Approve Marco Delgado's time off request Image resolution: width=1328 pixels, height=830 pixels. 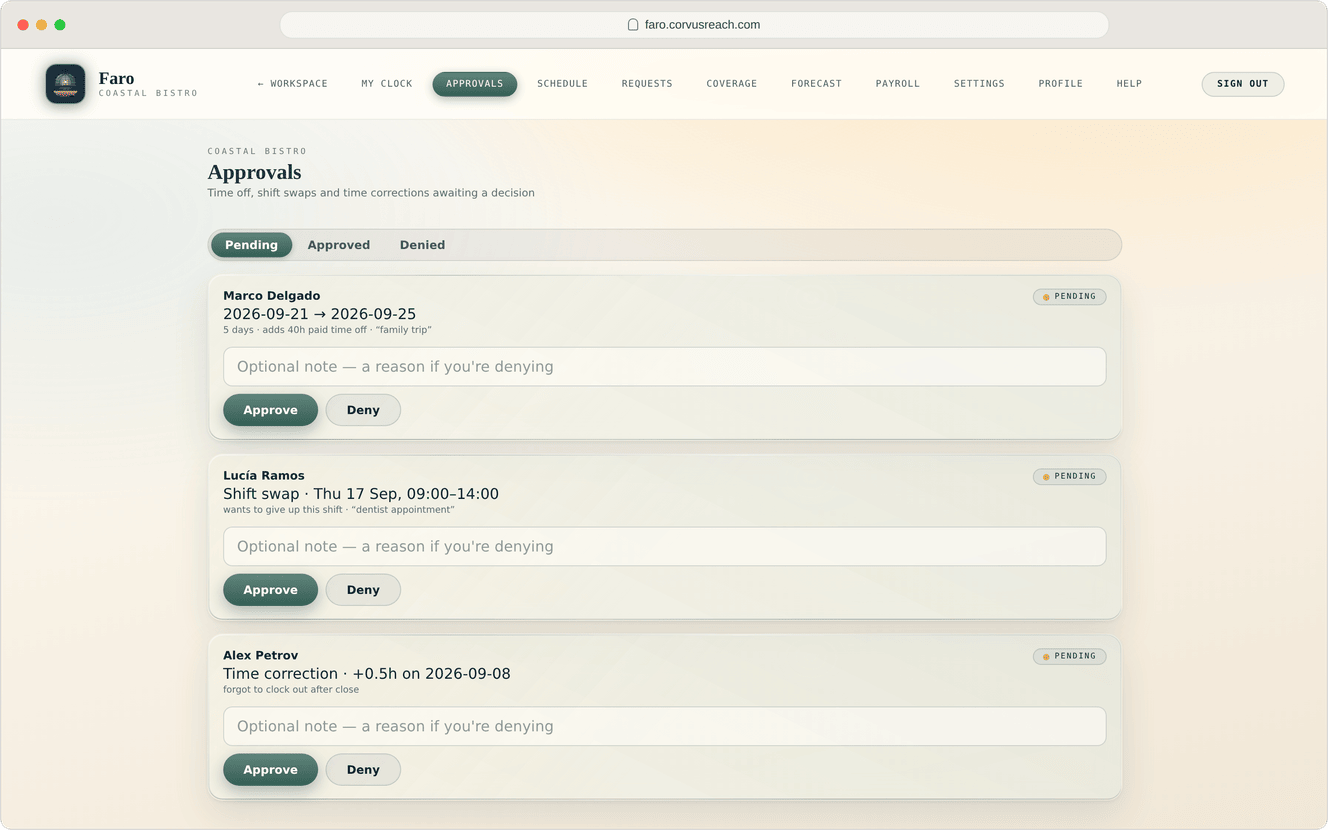(x=270, y=410)
